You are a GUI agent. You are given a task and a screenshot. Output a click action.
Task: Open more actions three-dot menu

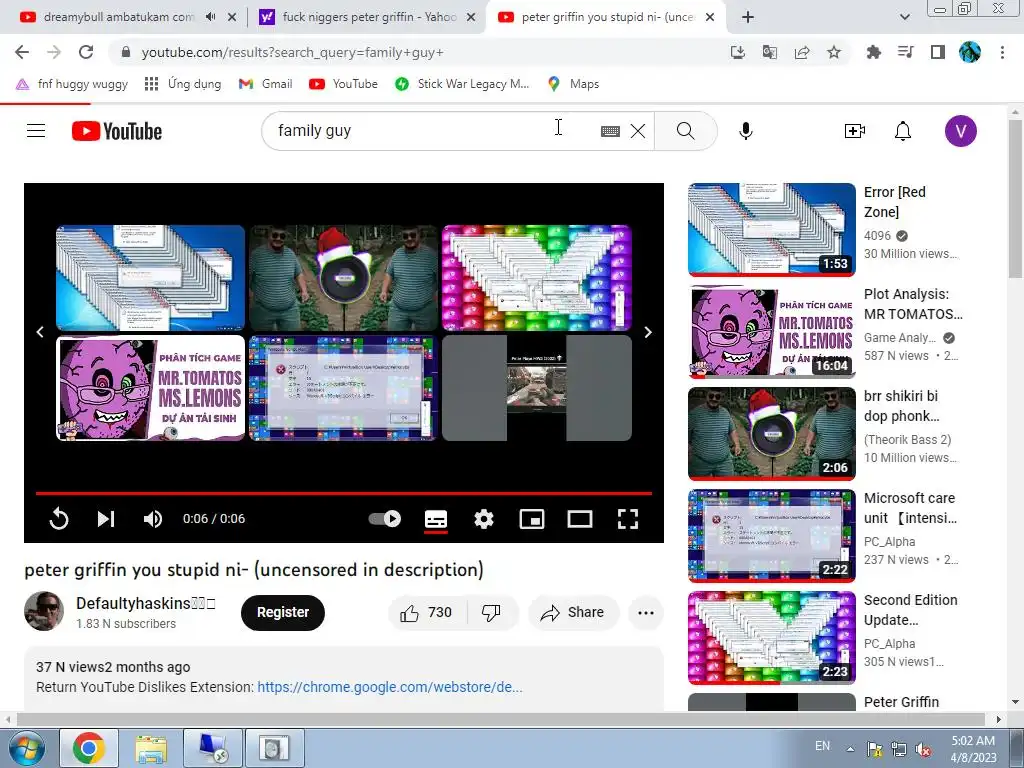(x=646, y=613)
